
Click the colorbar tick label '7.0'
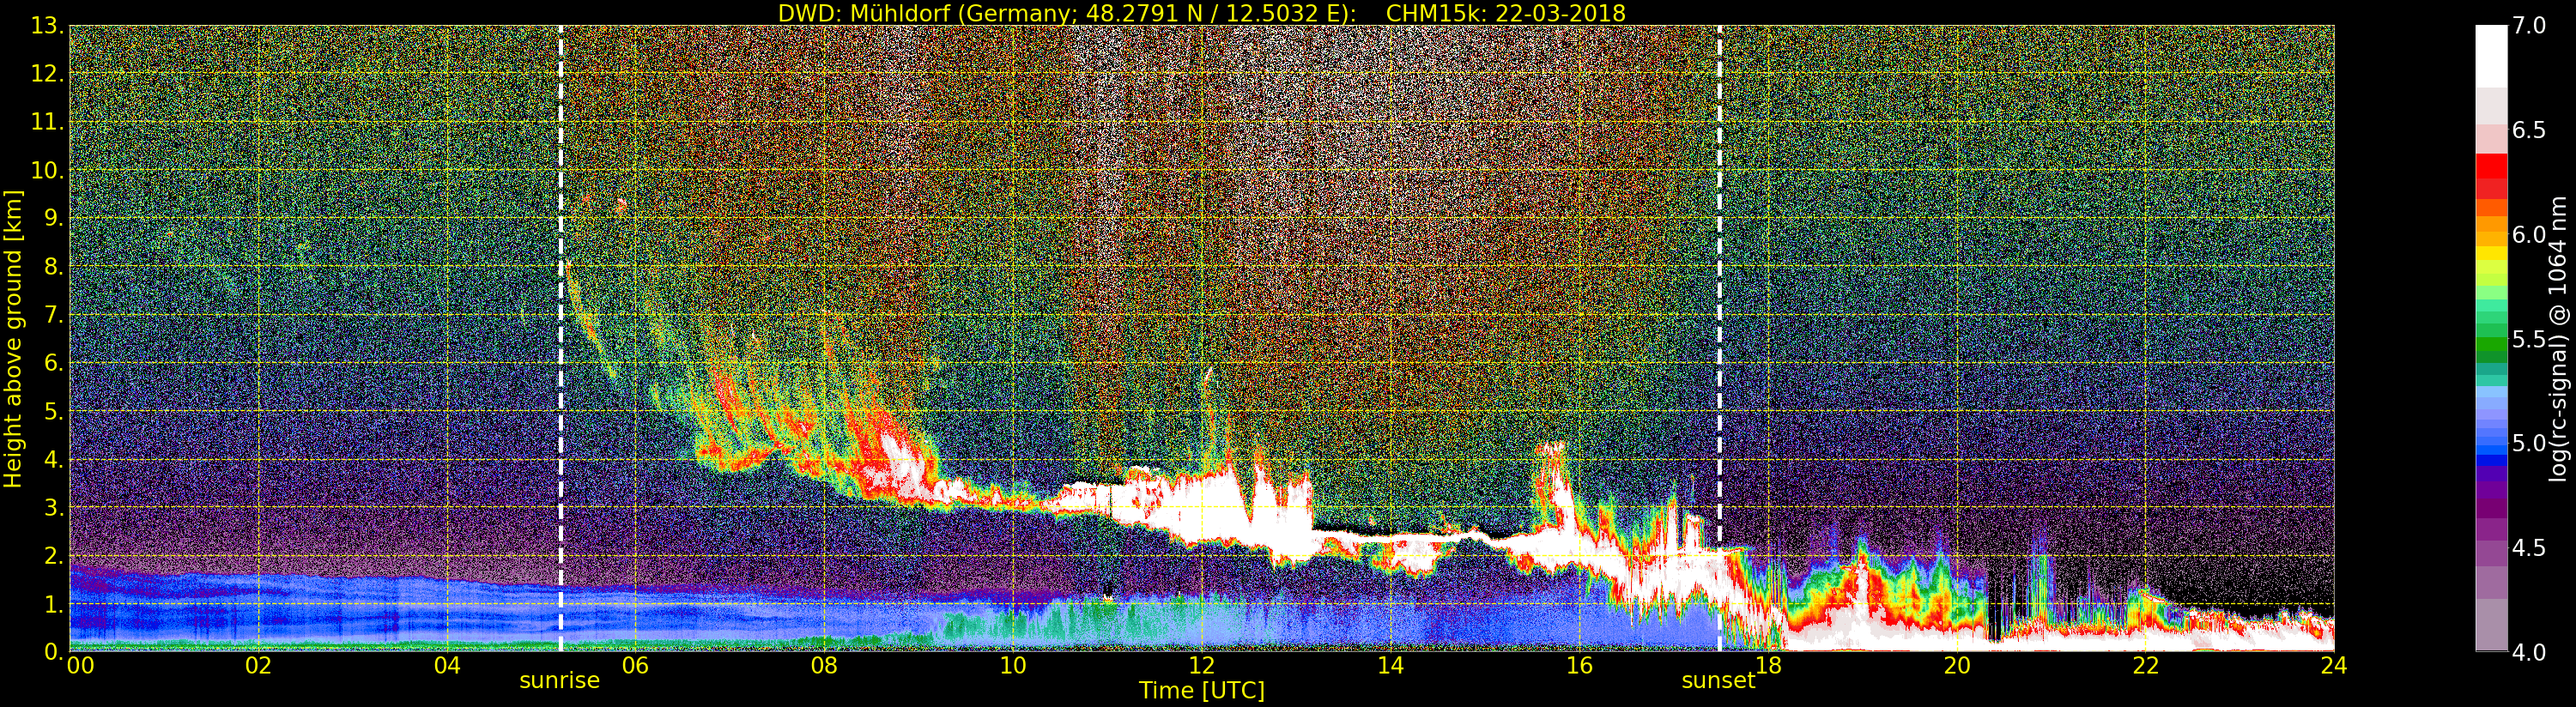[x=2529, y=26]
